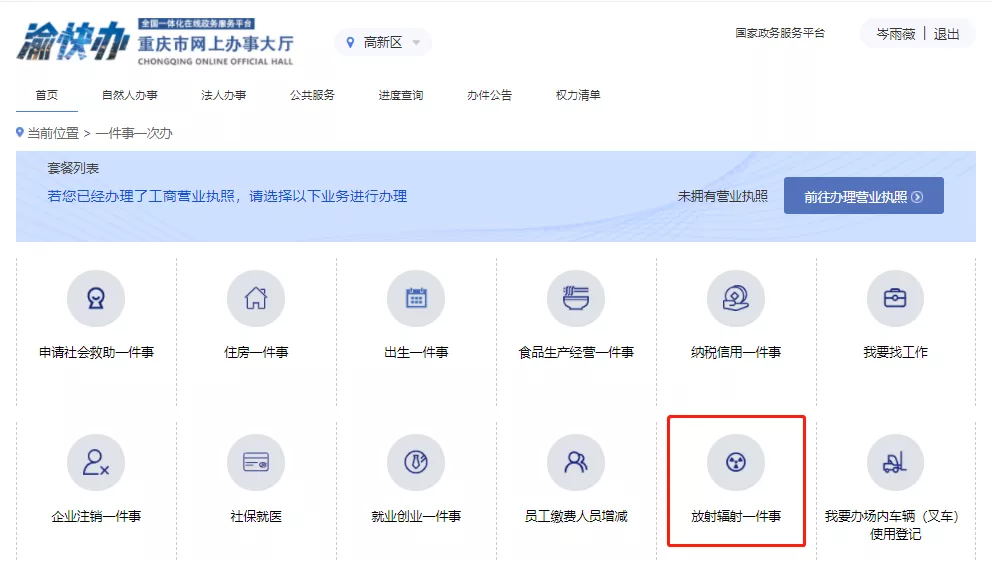Screen dimensions: 992x561
Task: Go to the 进度查询 tab
Action: point(400,95)
